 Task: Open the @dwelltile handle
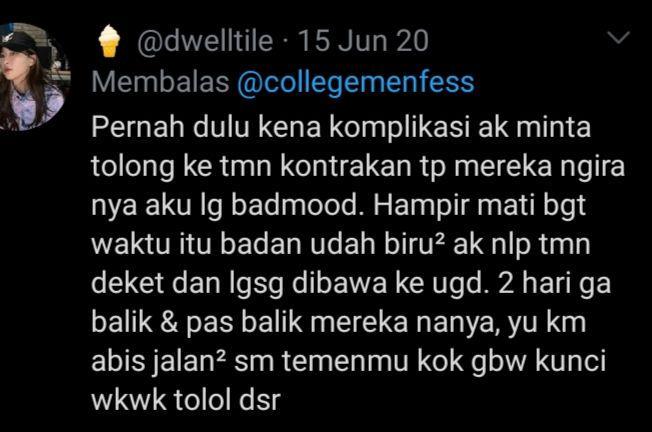[205, 41]
